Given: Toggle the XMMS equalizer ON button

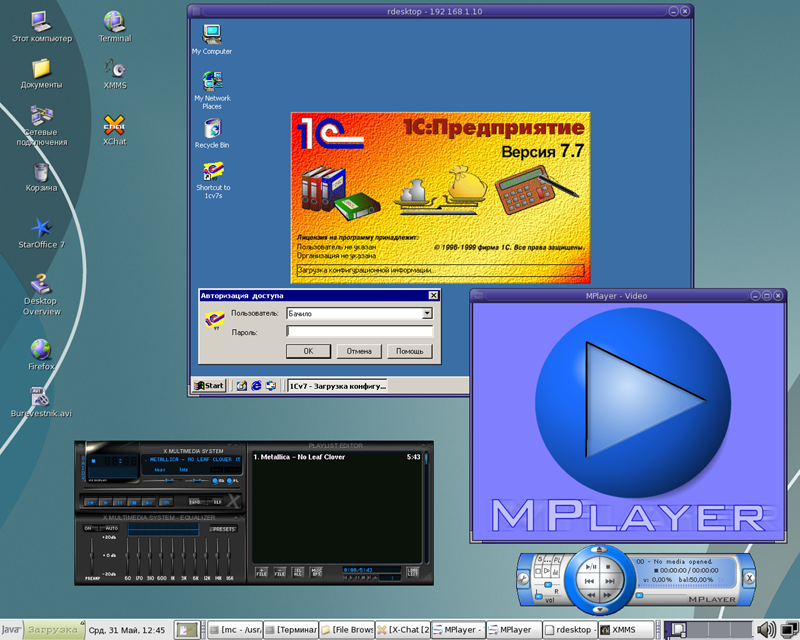Looking at the screenshot, I should point(88,528).
